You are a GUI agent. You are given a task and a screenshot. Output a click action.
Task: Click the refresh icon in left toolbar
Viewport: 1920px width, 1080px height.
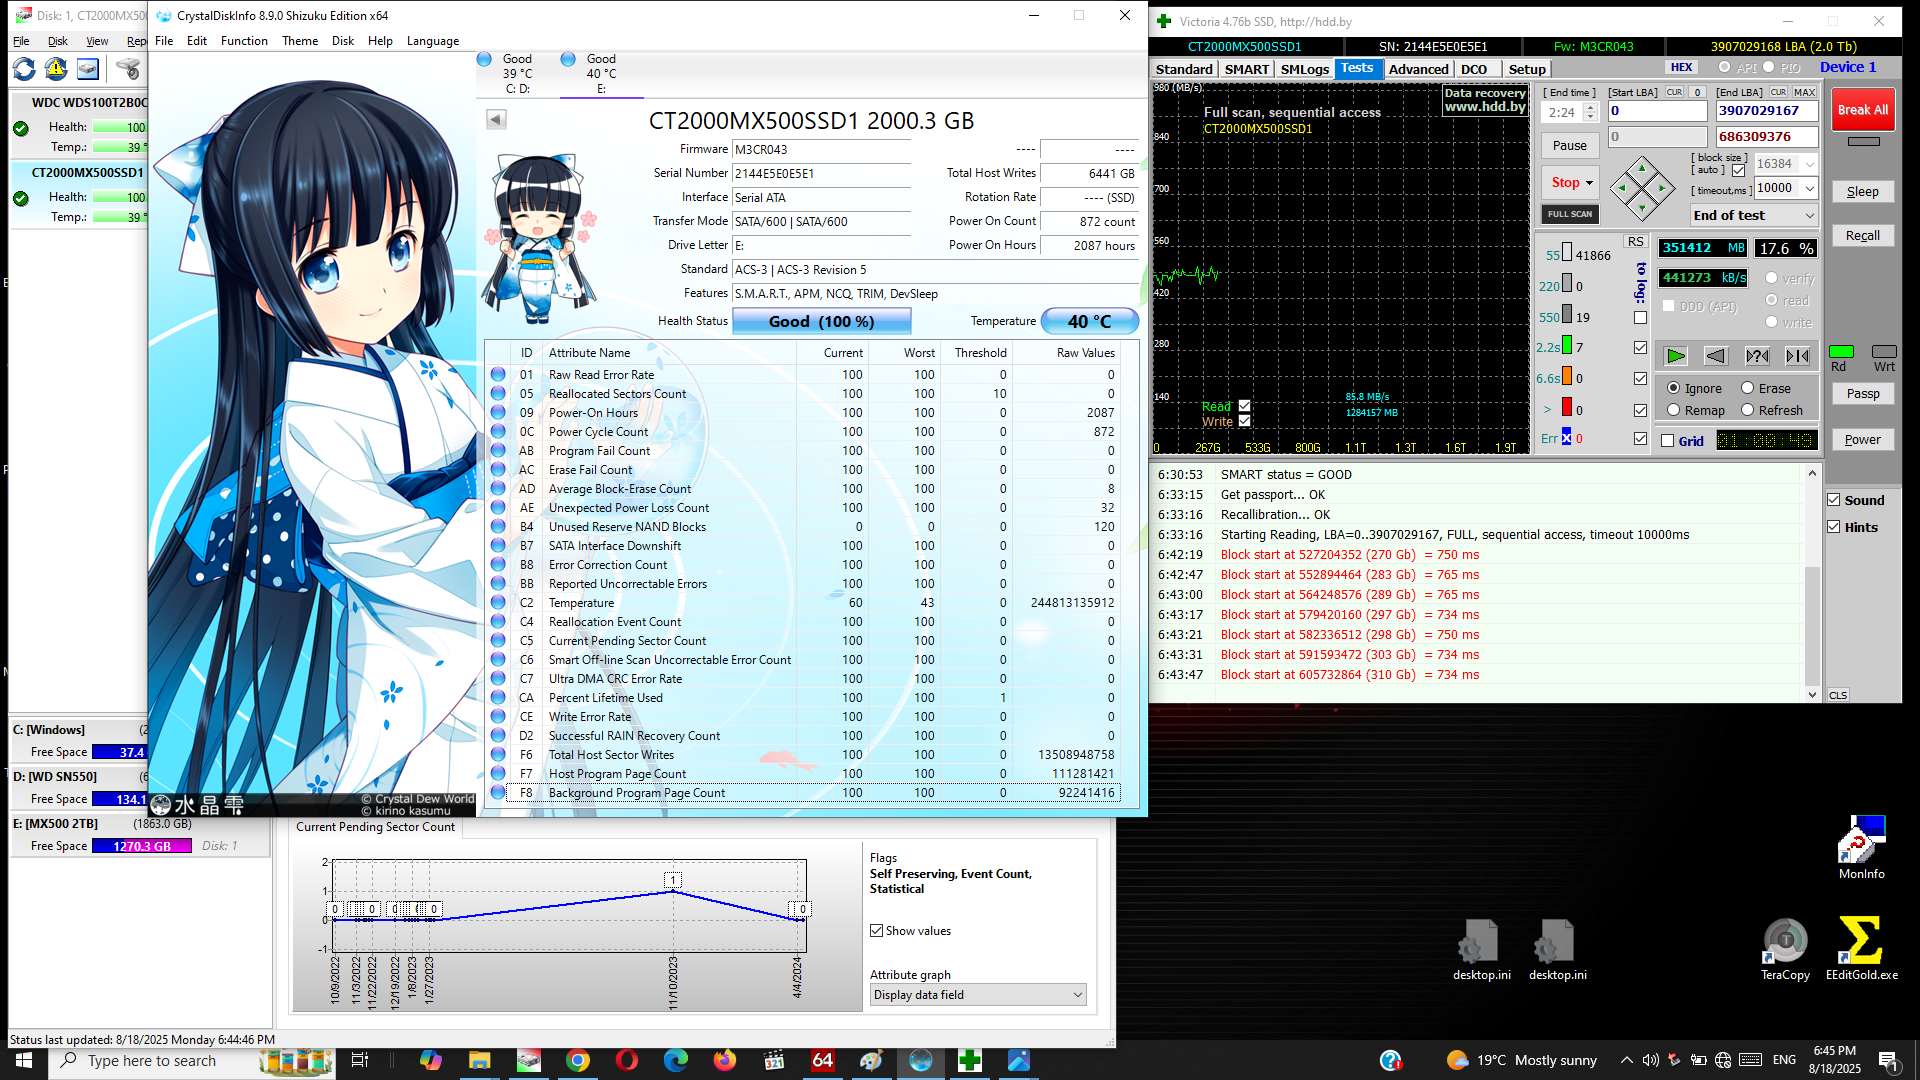pos(24,69)
